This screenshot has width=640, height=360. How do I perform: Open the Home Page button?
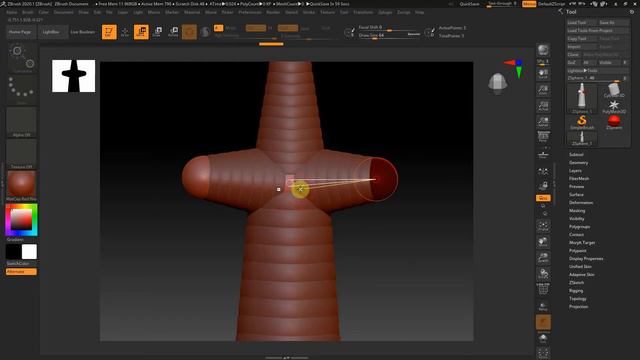tap(20, 32)
